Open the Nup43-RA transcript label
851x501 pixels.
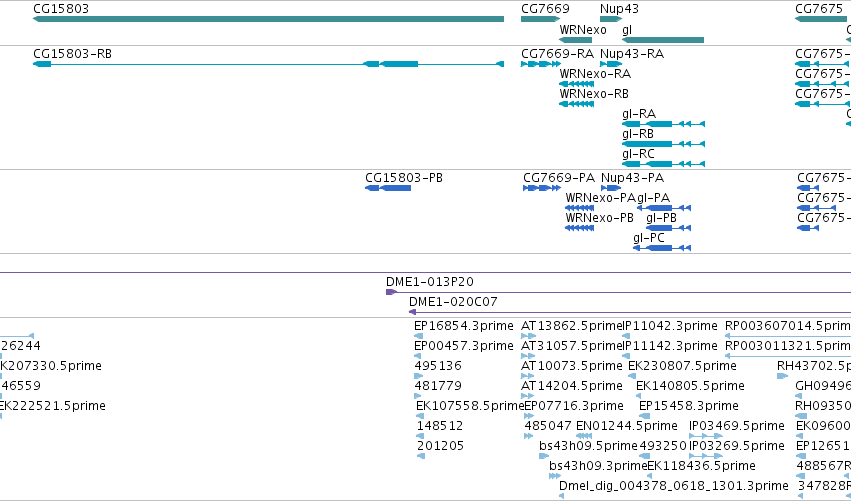click(x=632, y=54)
